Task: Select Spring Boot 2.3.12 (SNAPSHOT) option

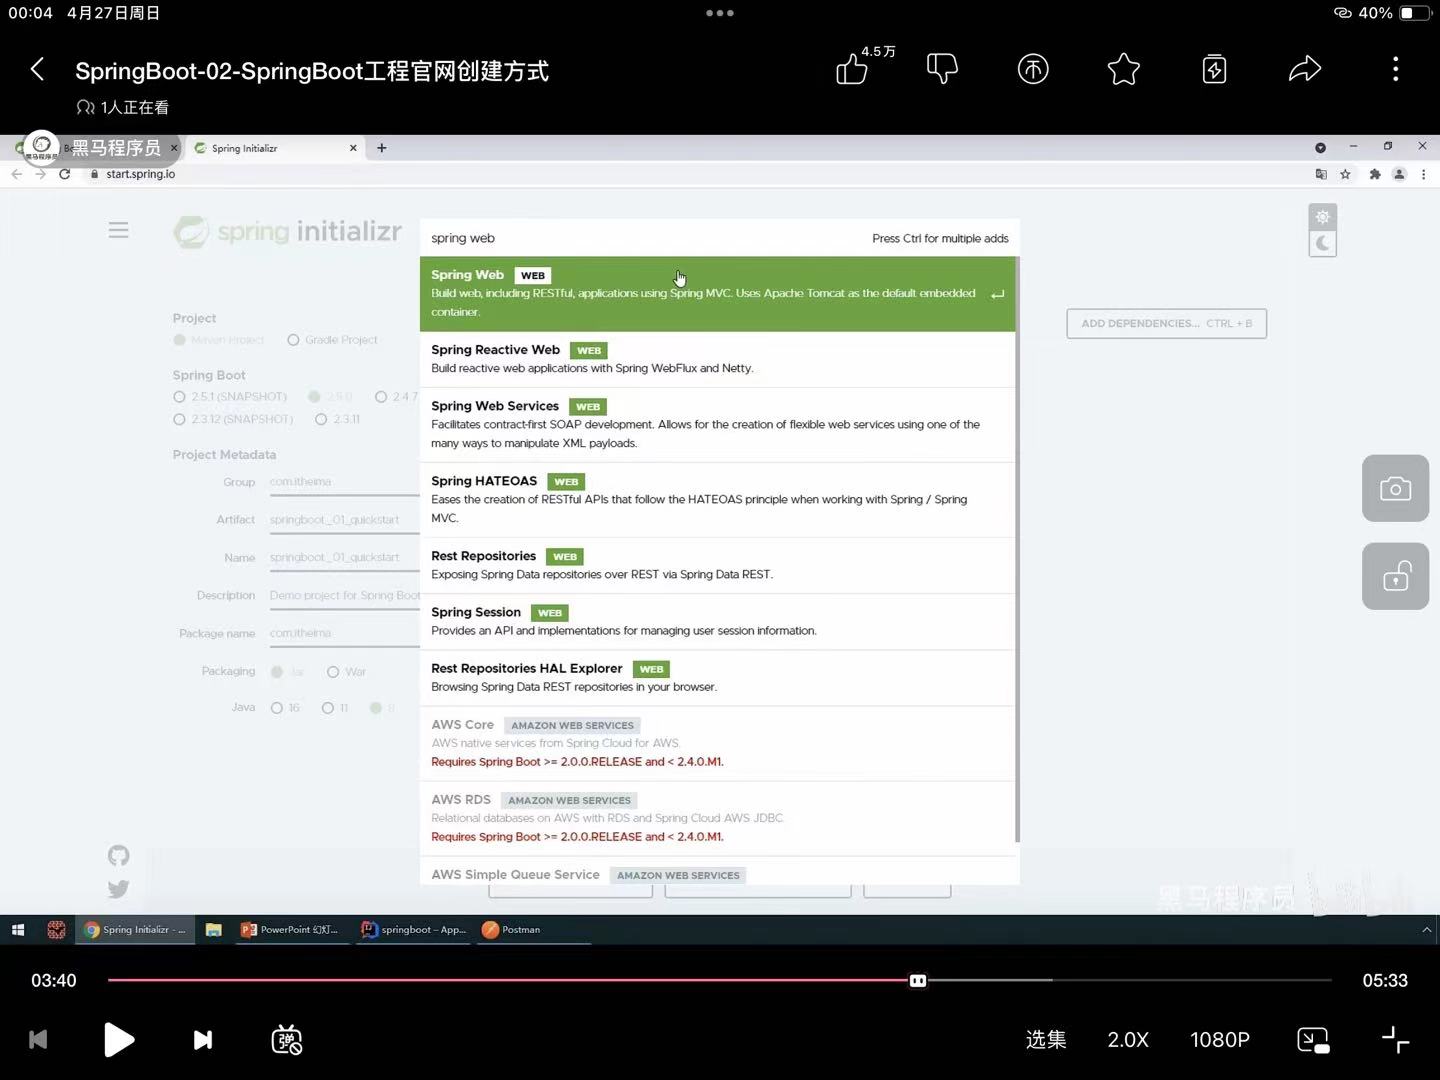Action: (179, 419)
